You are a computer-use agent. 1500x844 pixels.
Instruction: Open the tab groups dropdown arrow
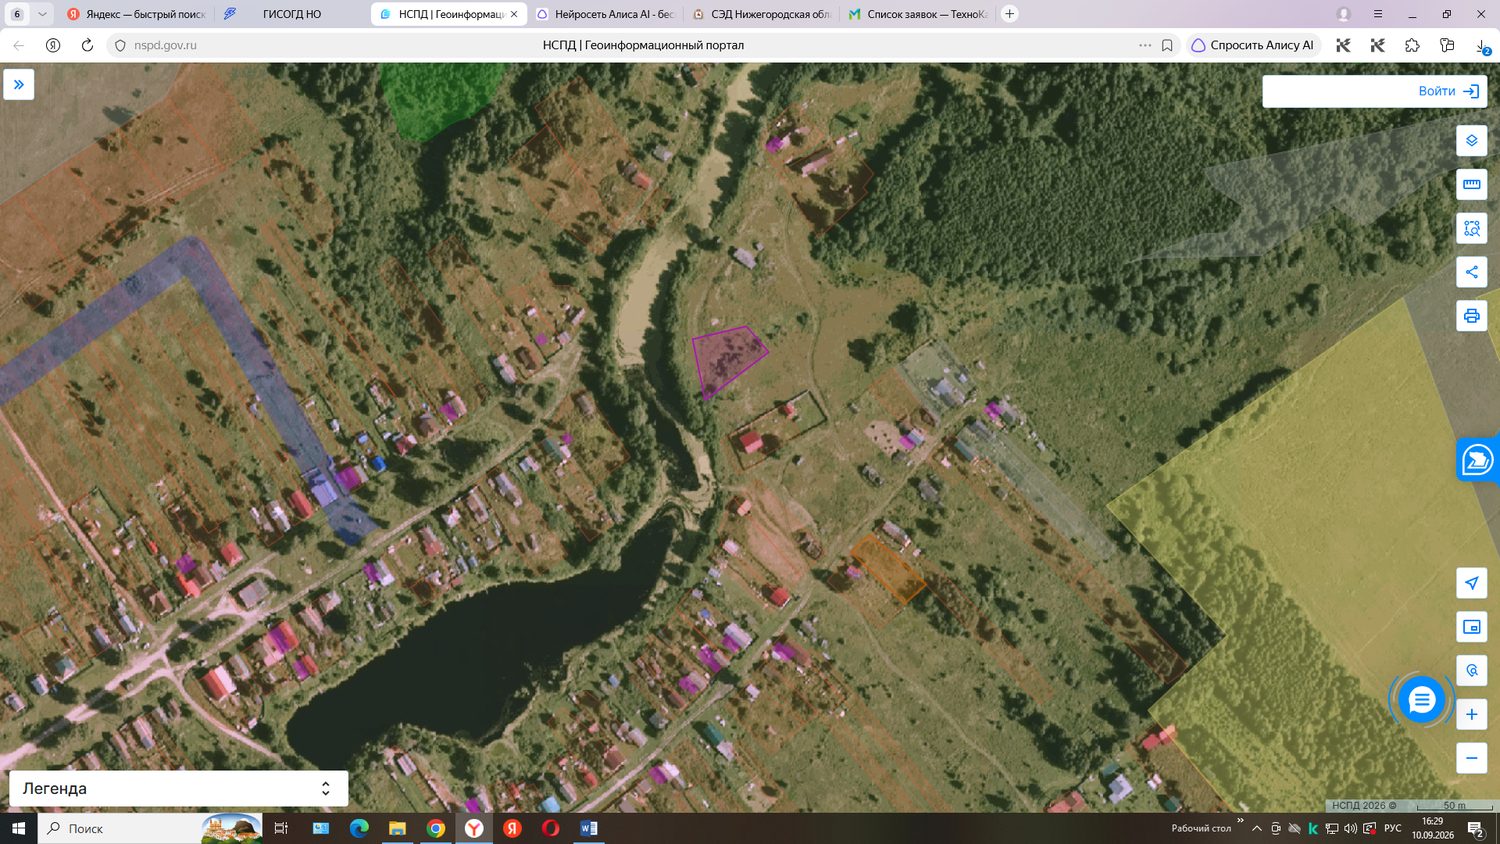click(x=42, y=14)
